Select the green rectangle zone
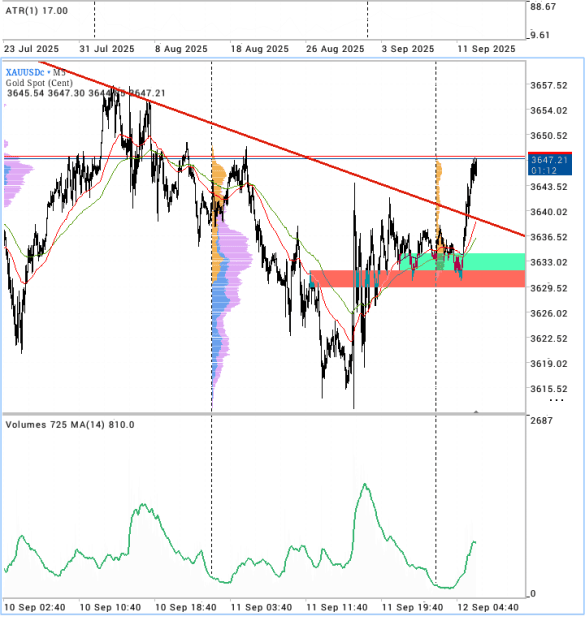This screenshot has width=585, height=625. click(x=462, y=261)
